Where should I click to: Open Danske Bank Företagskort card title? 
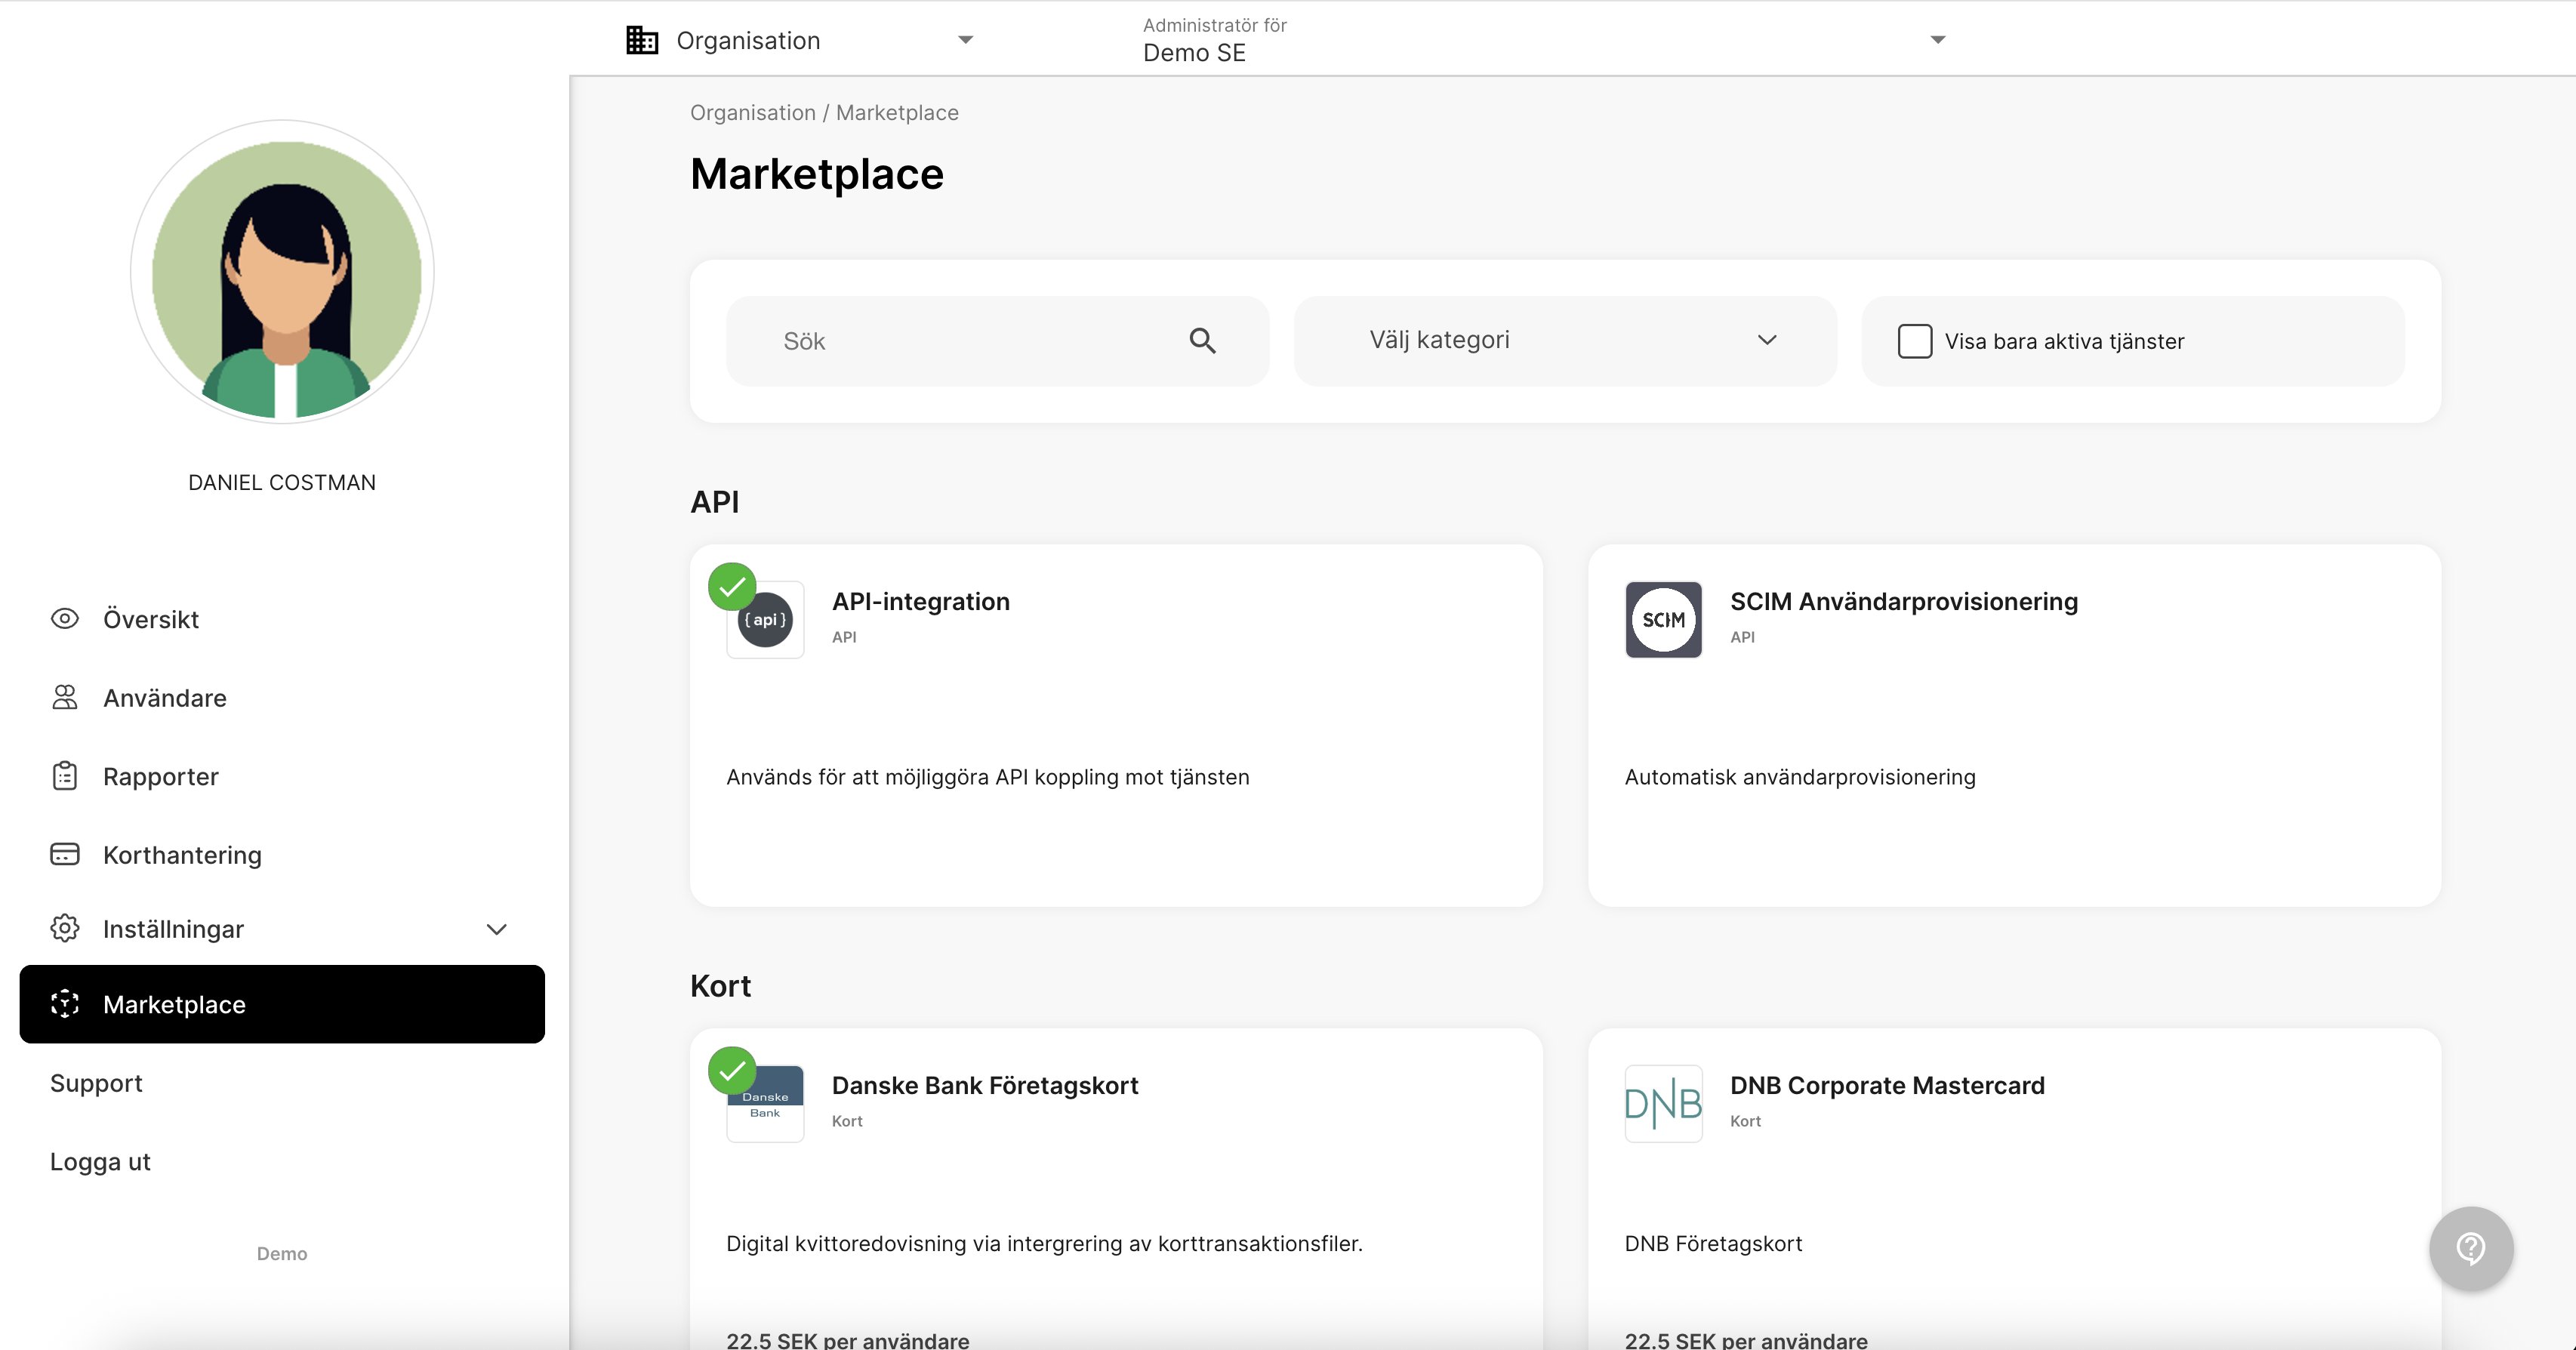[x=985, y=1085]
